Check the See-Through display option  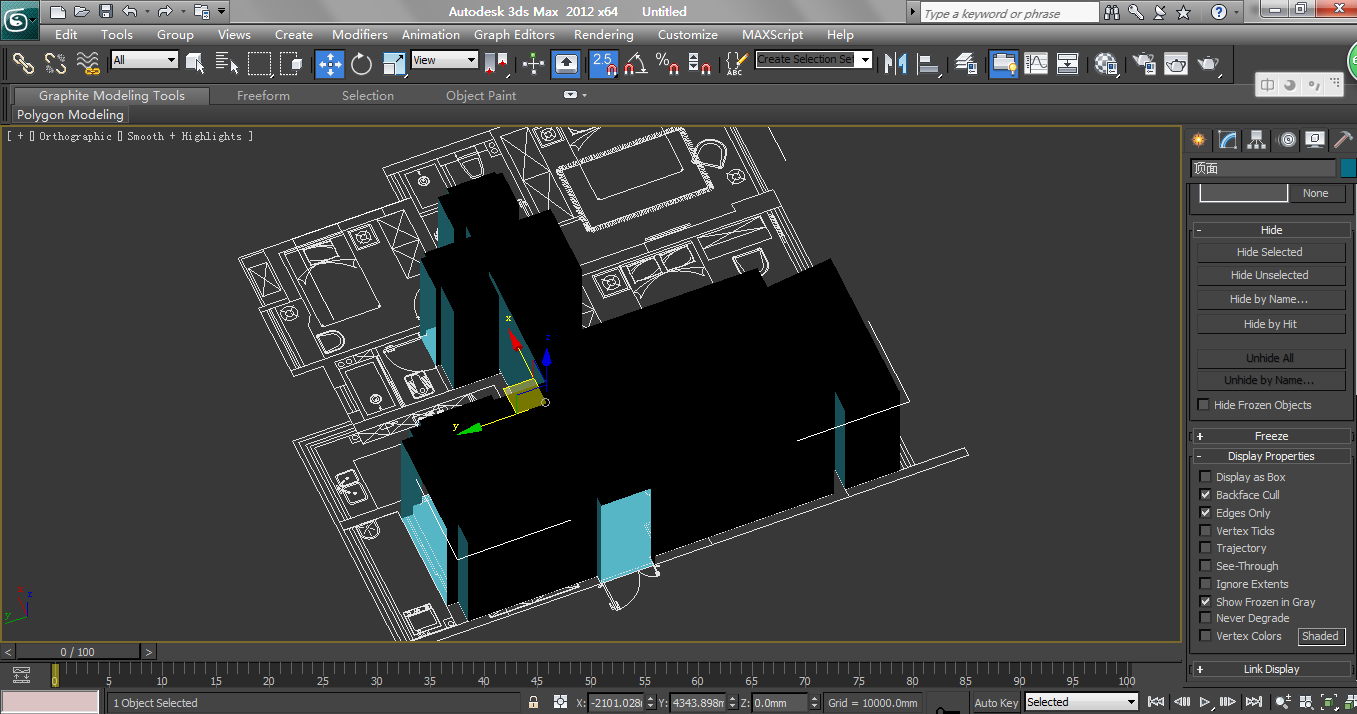1204,565
